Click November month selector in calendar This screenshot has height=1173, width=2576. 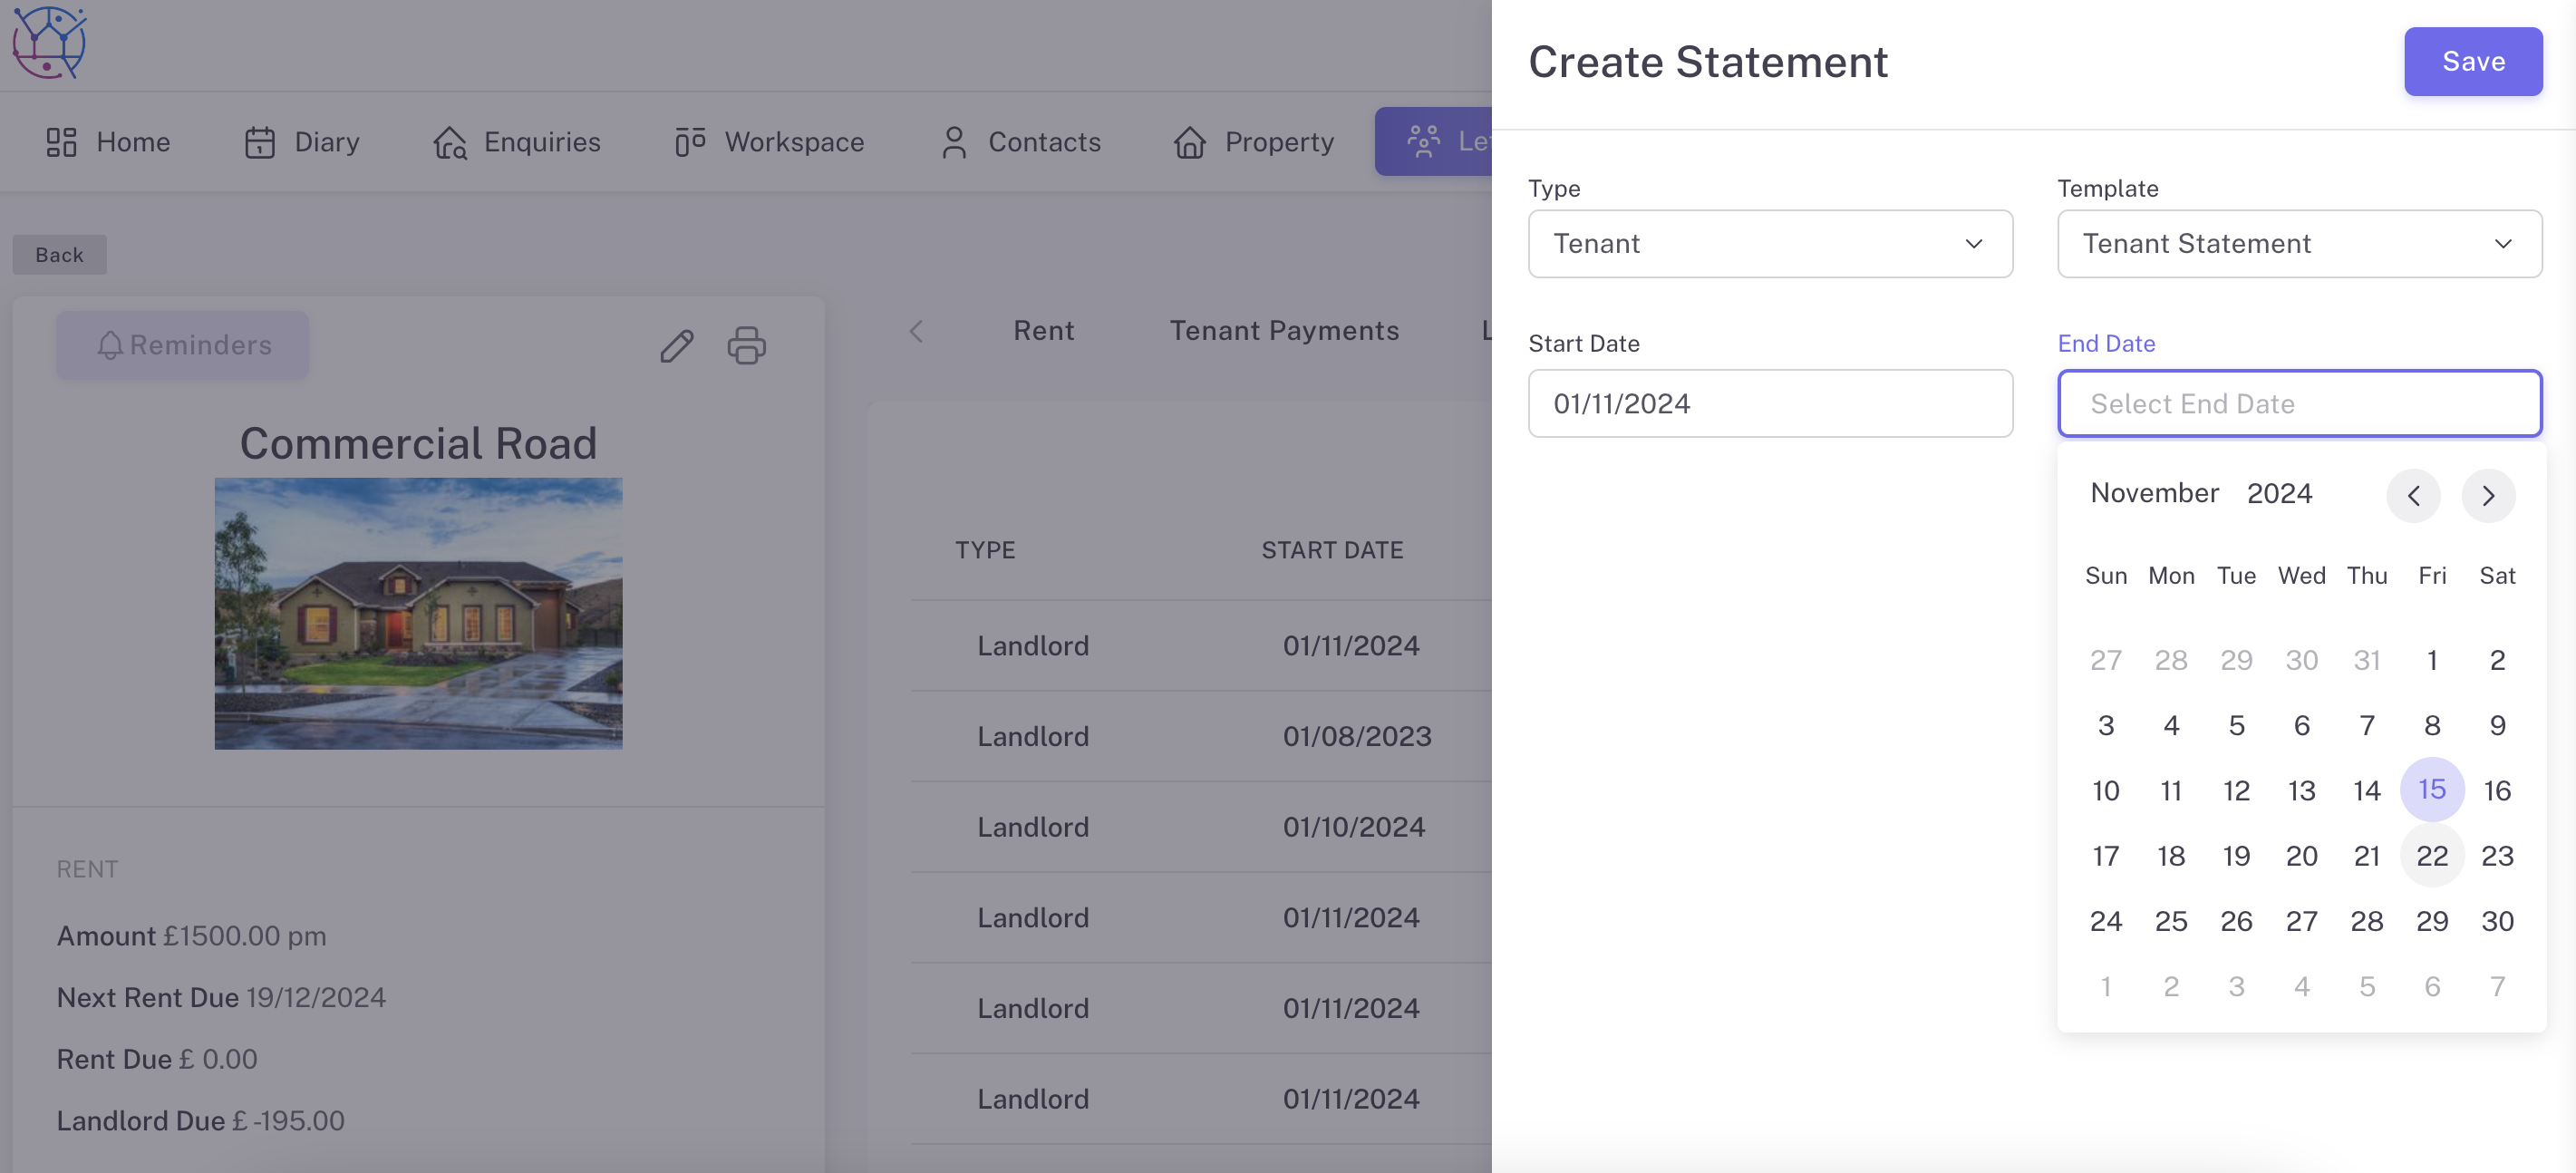2154,493
